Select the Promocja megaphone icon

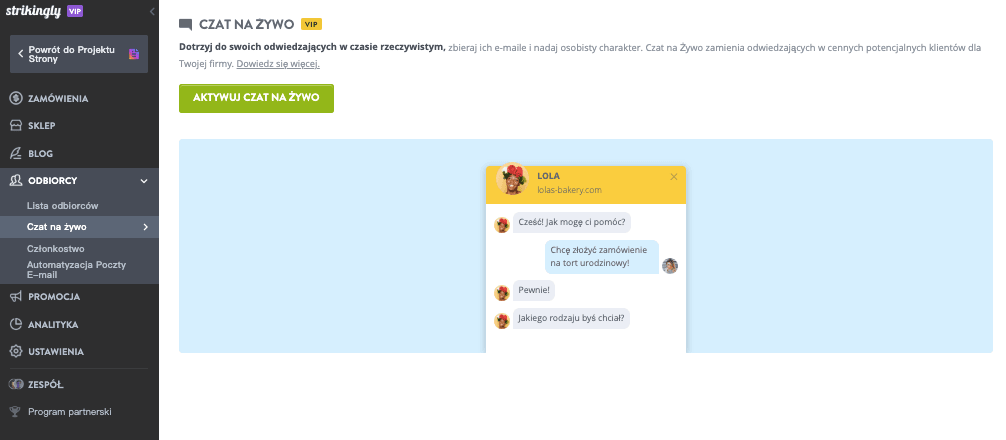[x=16, y=296]
